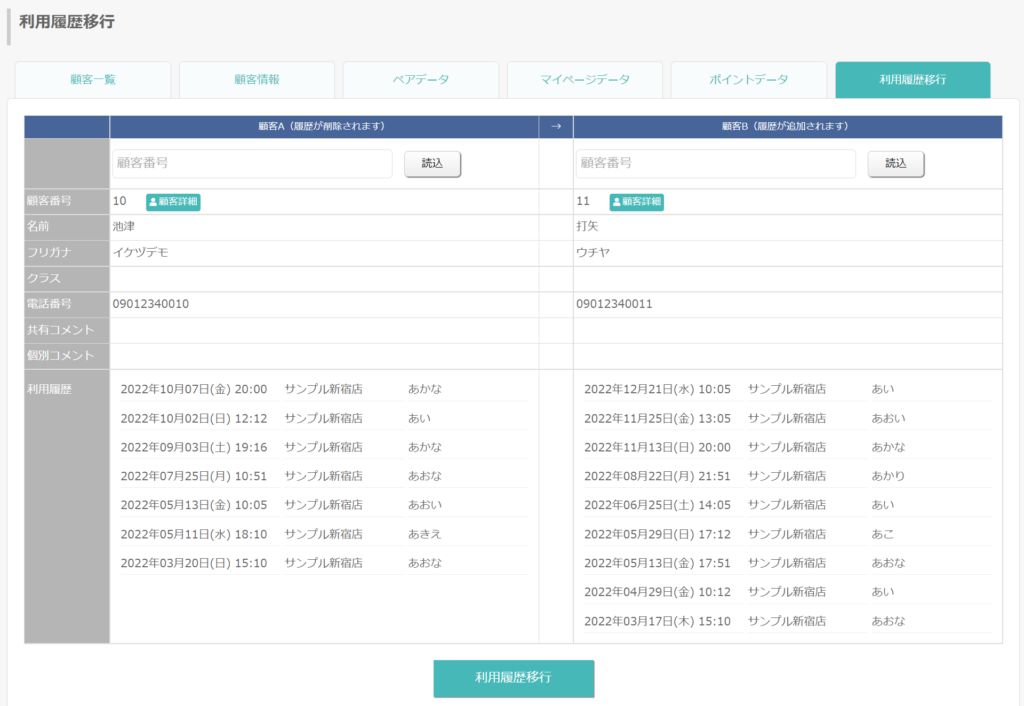Focus customer B 顧客番号 input field
This screenshot has width=1024, height=706.
pos(716,163)
